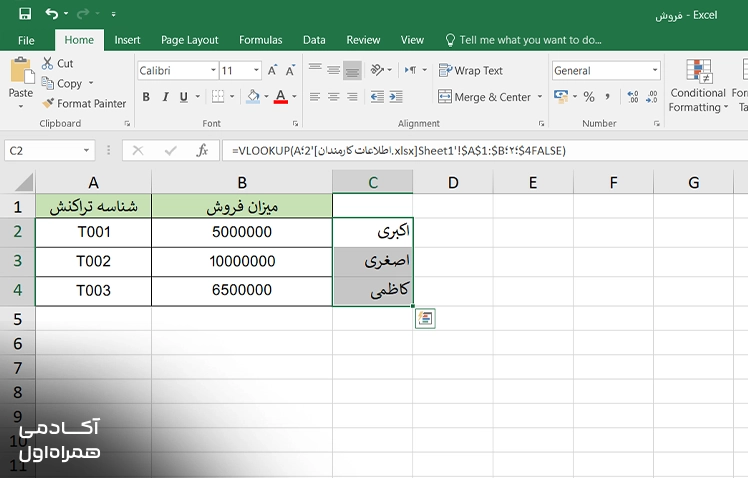Screen dimensions: 748x478
Task: Click the Increase Decimal icon
Action: click(x=633, y=97)
